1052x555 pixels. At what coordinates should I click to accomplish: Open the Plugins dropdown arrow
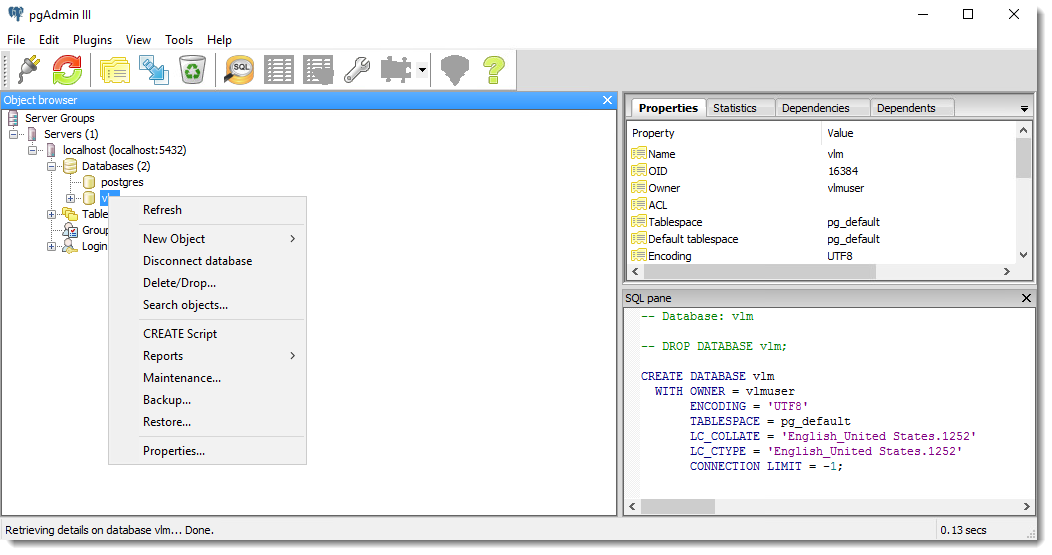(422, 69)
